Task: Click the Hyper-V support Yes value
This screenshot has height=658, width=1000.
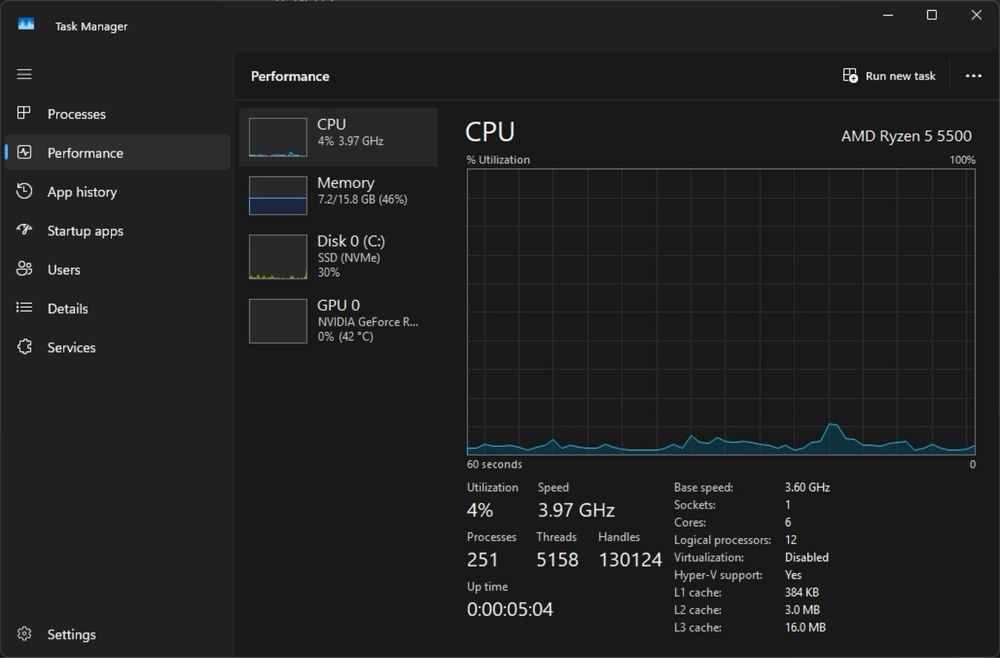Action: 793,575
